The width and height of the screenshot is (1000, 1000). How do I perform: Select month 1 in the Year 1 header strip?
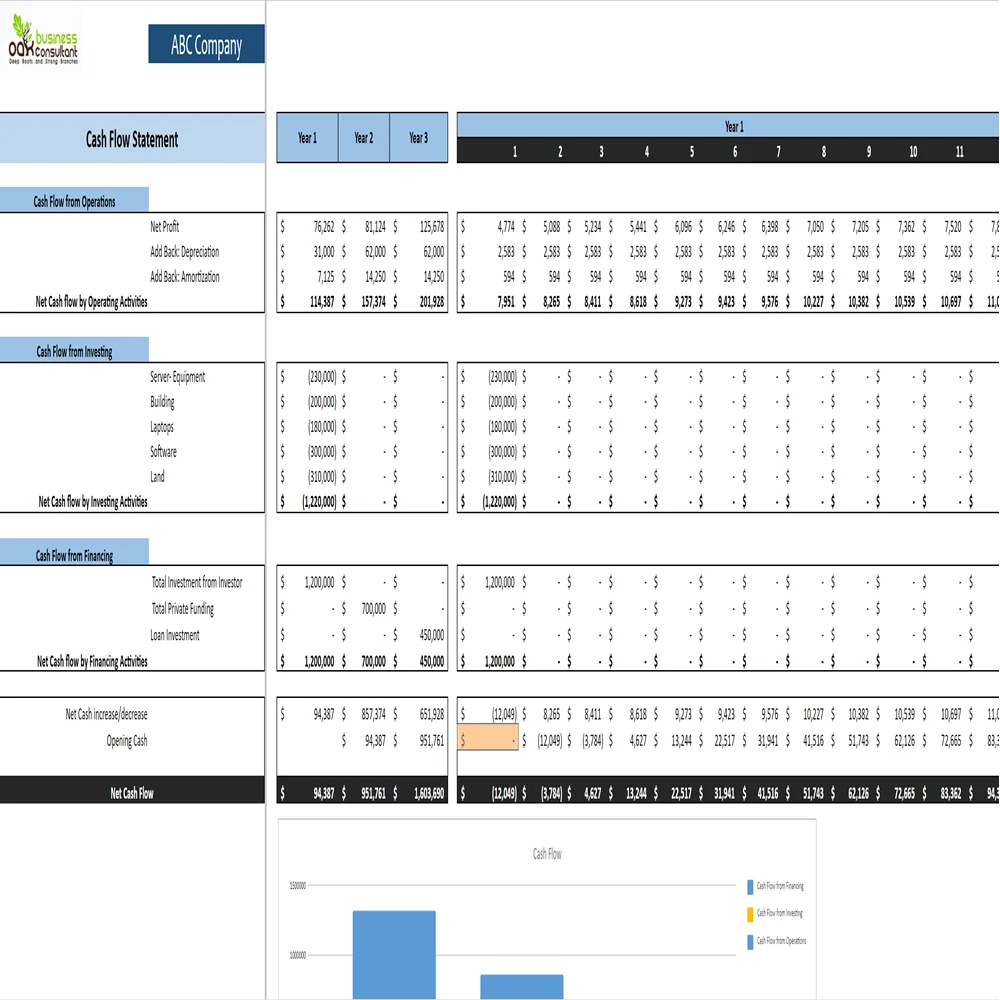[x=514, y=150]
